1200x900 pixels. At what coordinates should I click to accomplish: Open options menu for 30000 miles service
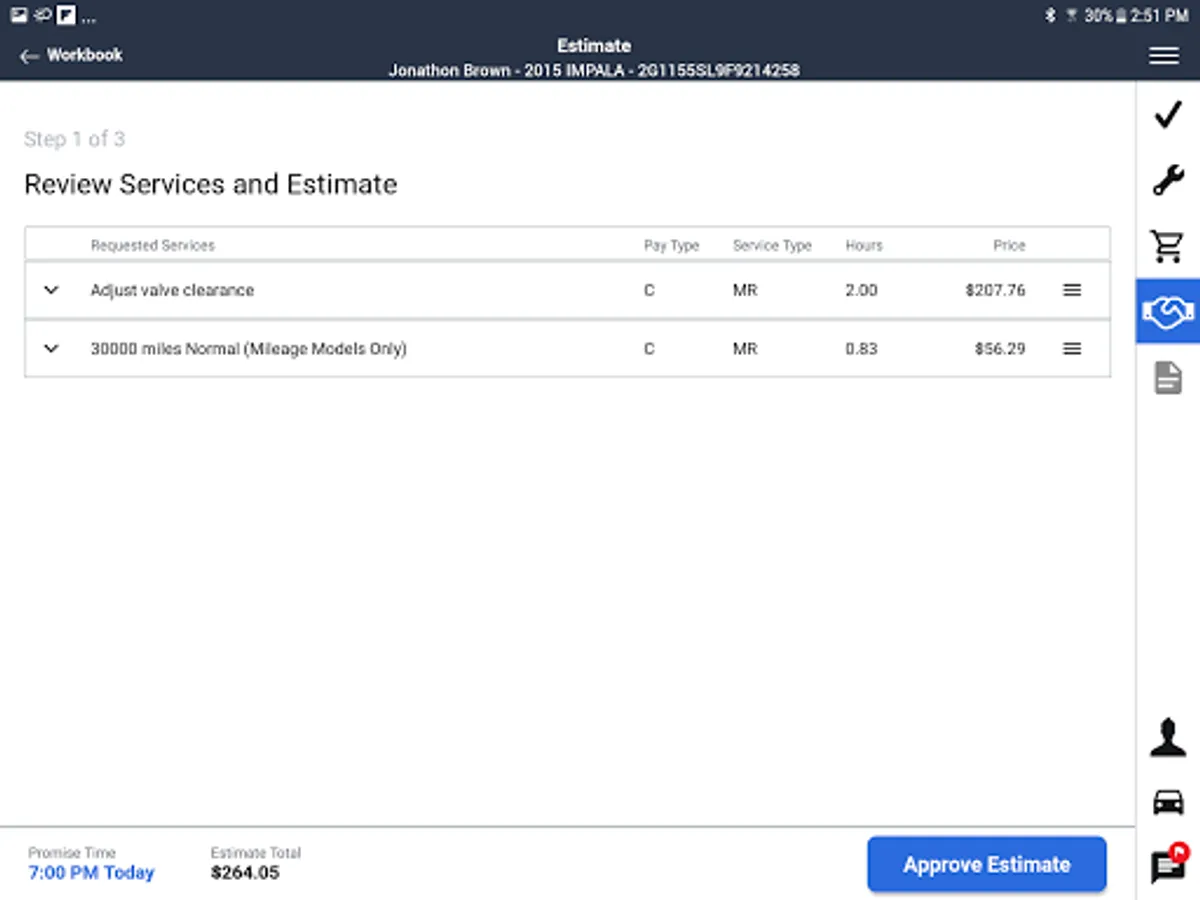pyautogui.click(x=1072, y=349)
